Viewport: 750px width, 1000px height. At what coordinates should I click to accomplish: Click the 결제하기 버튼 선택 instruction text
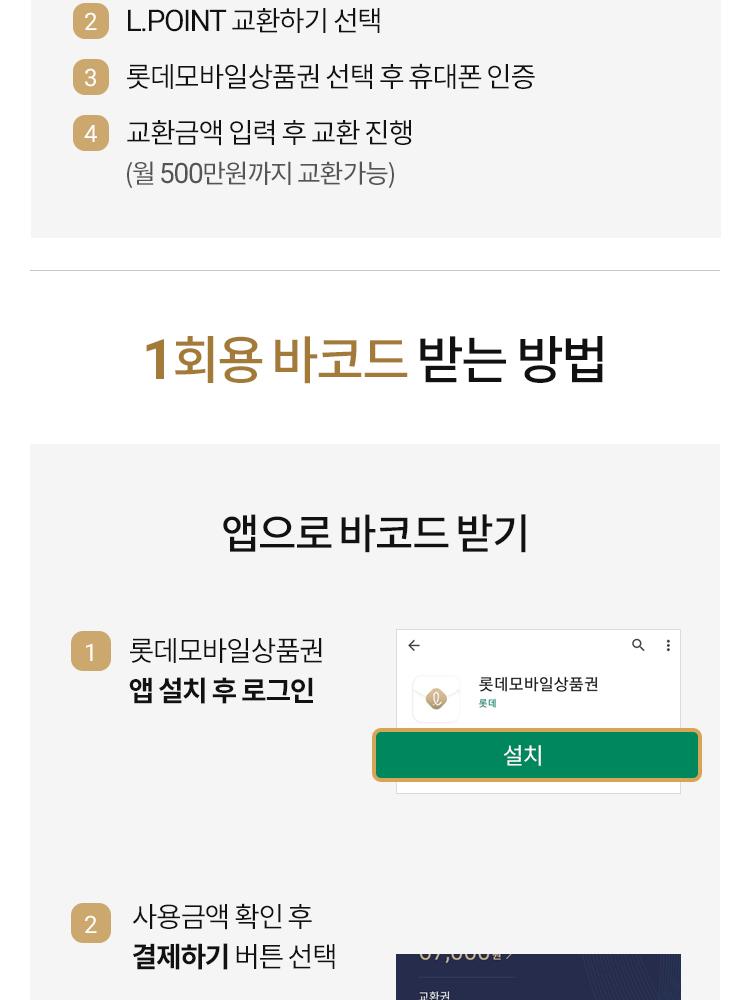tap(234, 956)
